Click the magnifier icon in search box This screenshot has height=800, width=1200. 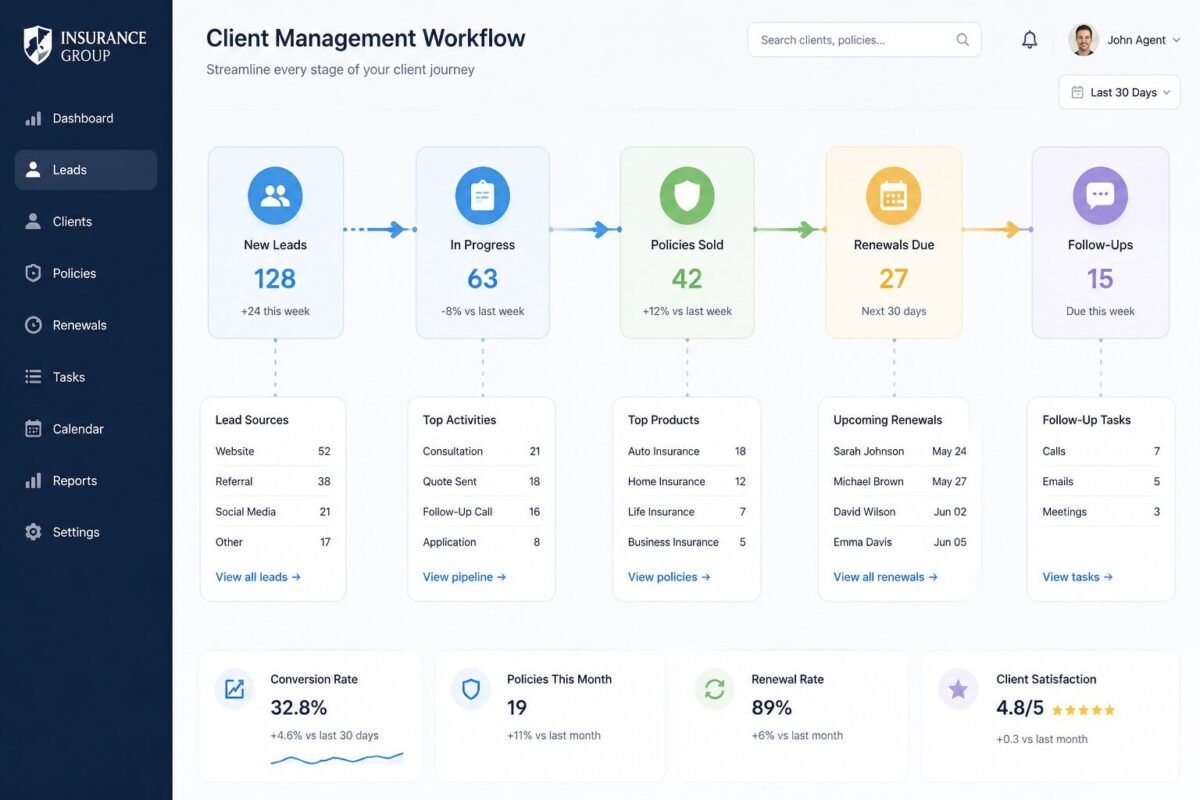(x=962, y=40)
